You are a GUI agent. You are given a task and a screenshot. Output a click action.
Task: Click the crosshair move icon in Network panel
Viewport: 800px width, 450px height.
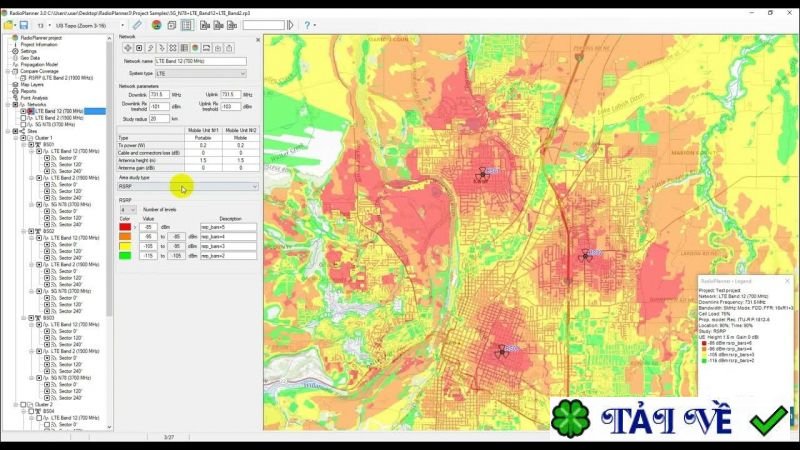point(128,48)
